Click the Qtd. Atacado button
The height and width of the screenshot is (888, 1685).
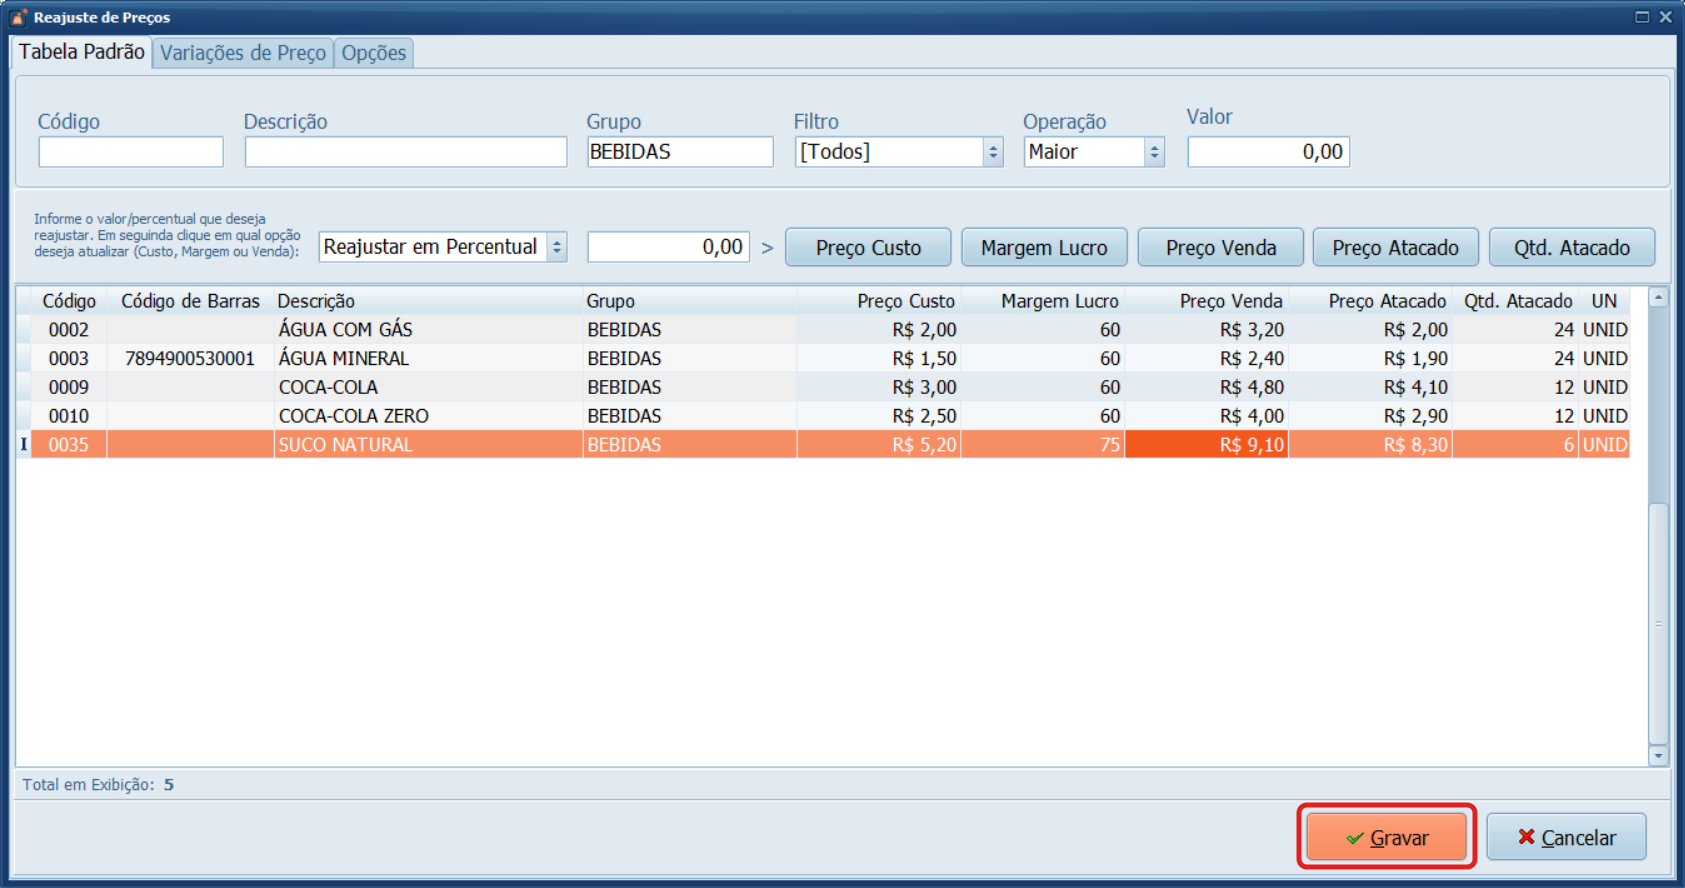point(1571,247)
